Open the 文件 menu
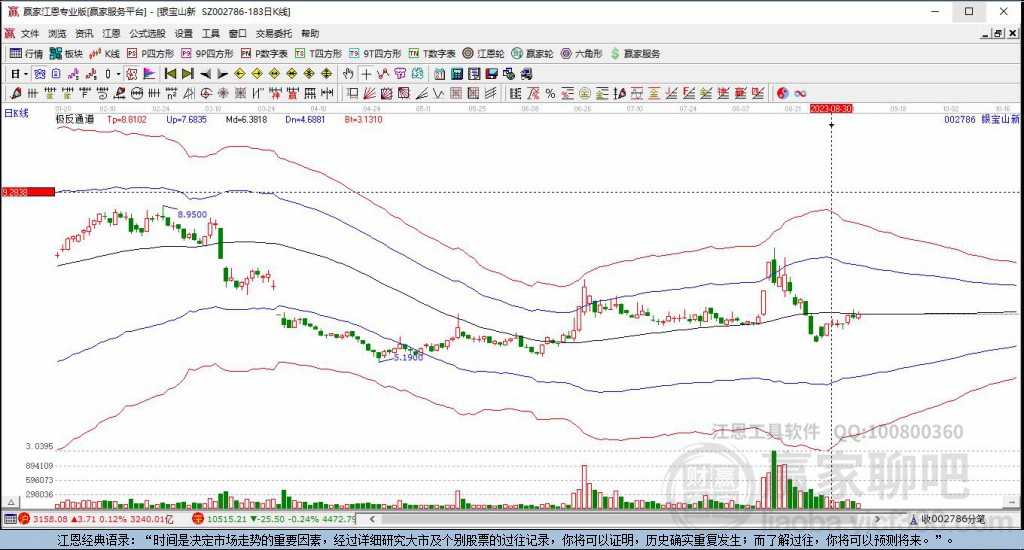 coord(29,33)
